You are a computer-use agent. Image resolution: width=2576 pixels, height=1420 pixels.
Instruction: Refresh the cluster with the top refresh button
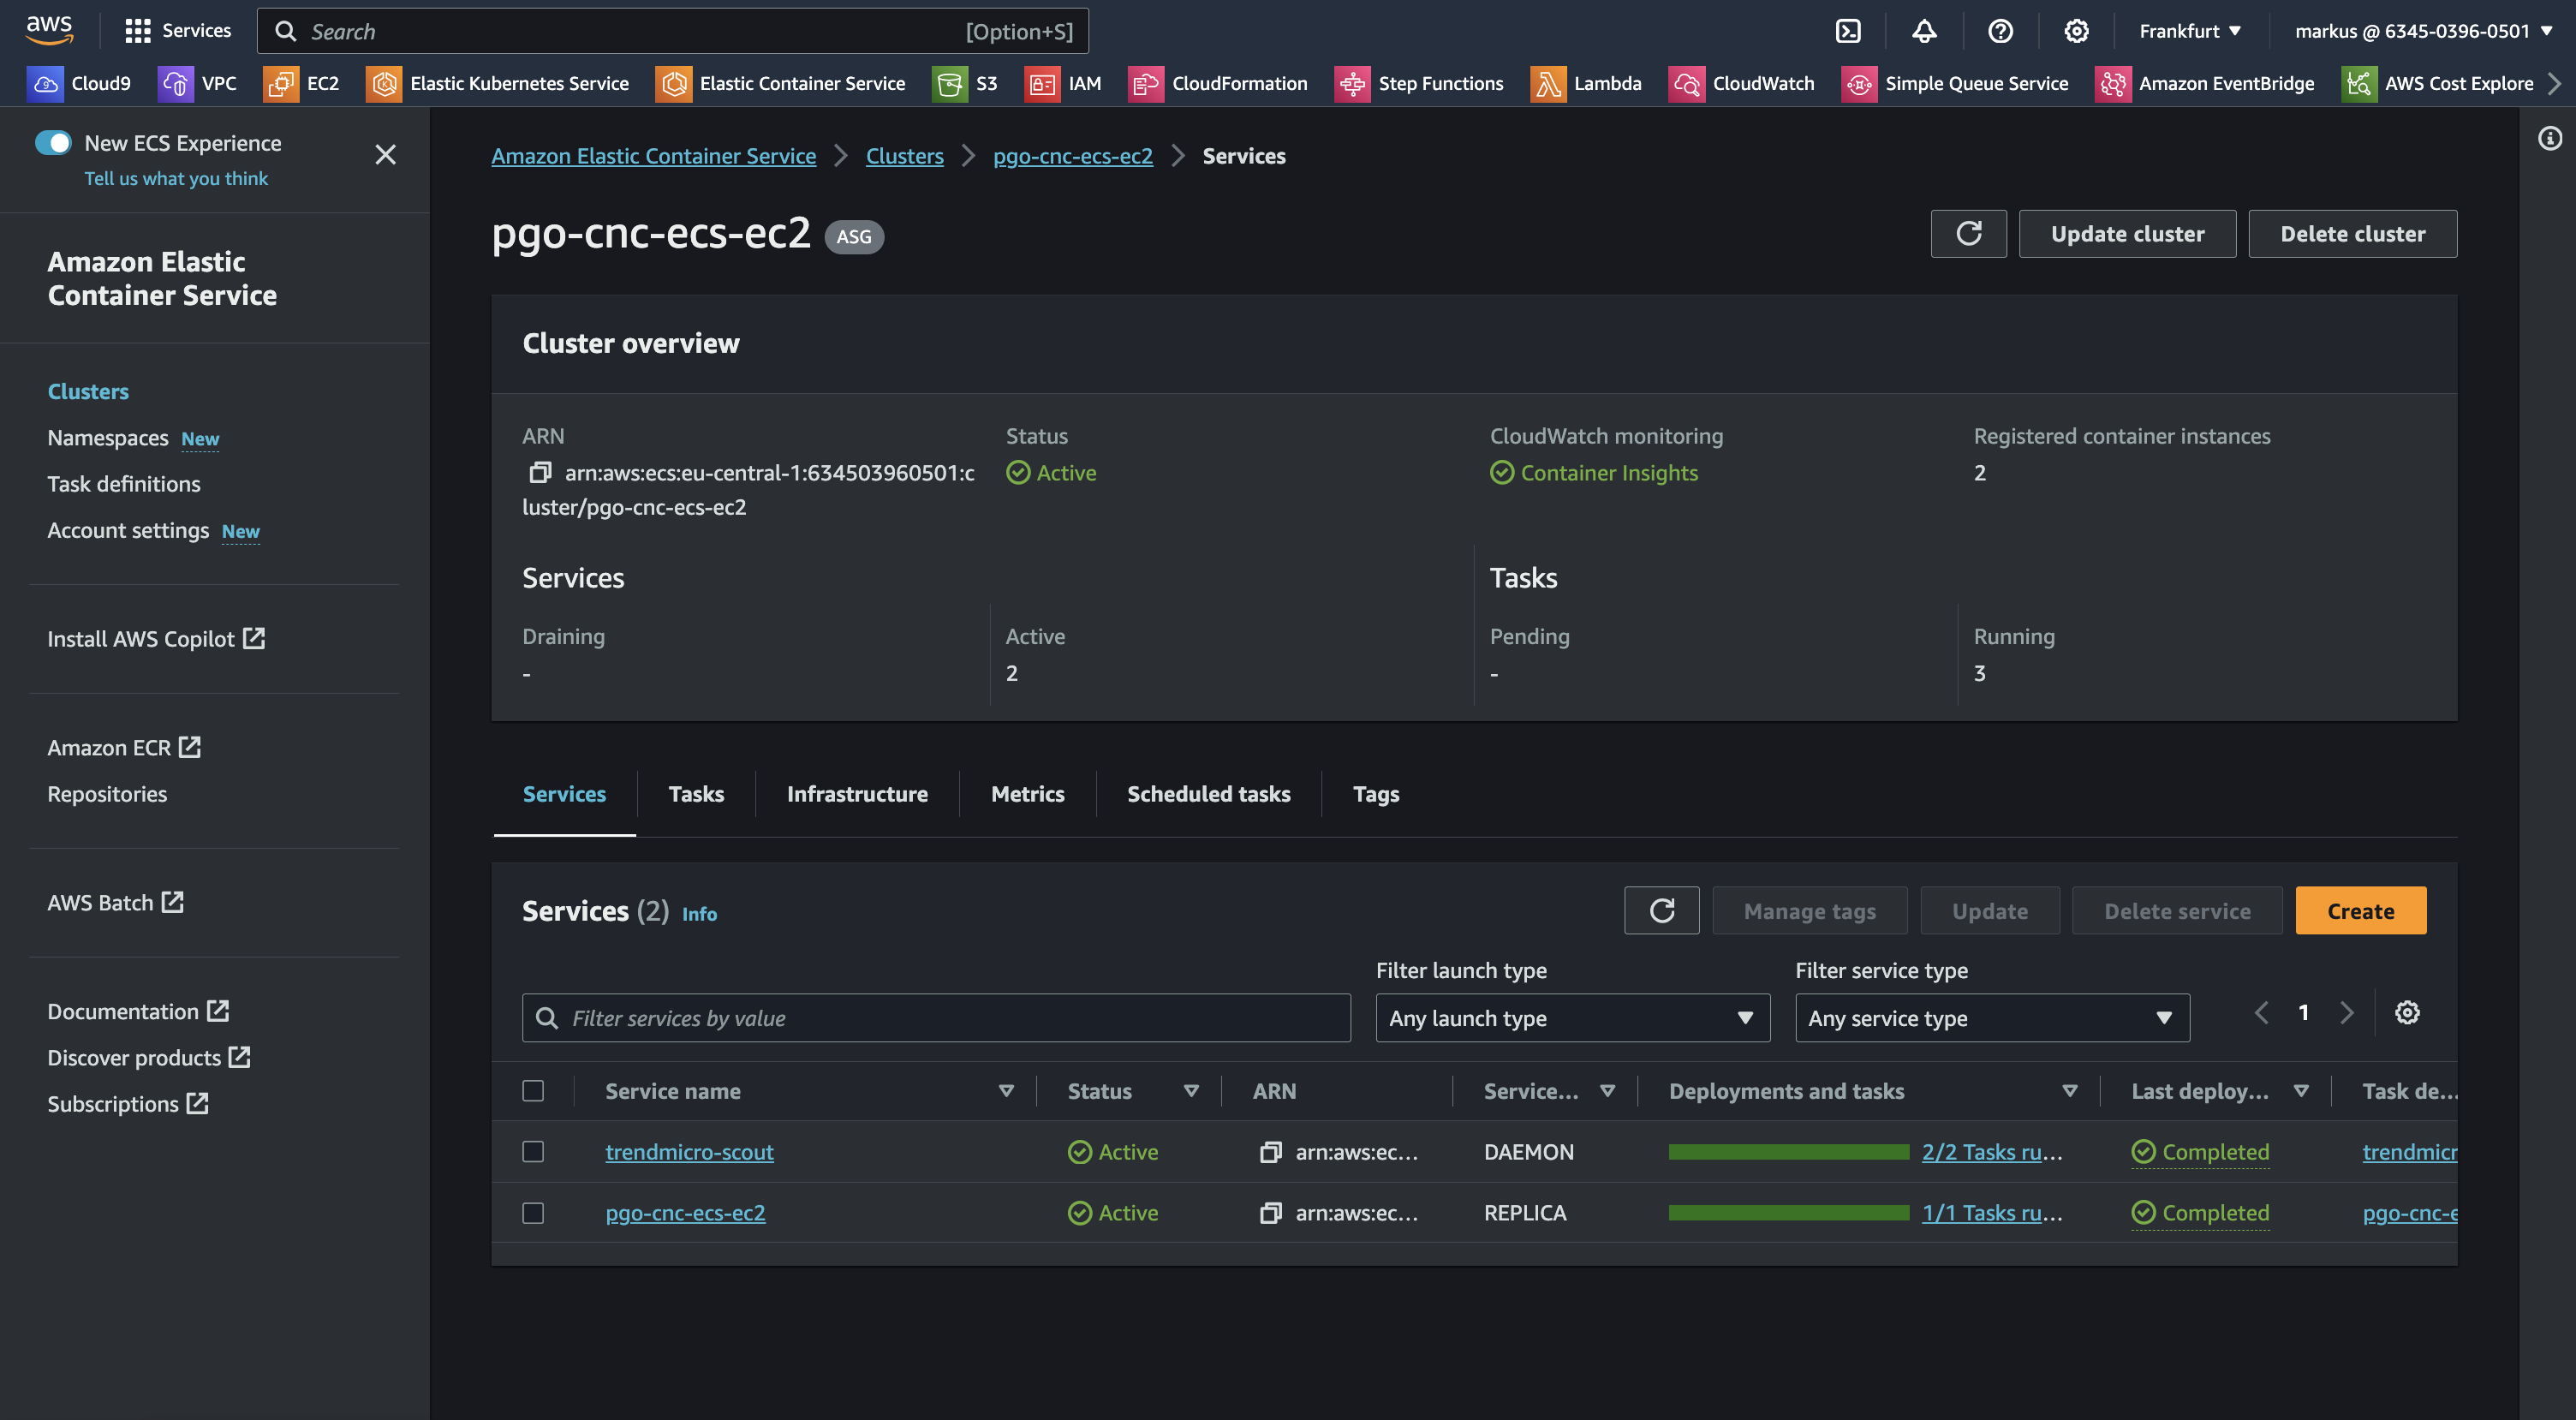click(1968, 234)
